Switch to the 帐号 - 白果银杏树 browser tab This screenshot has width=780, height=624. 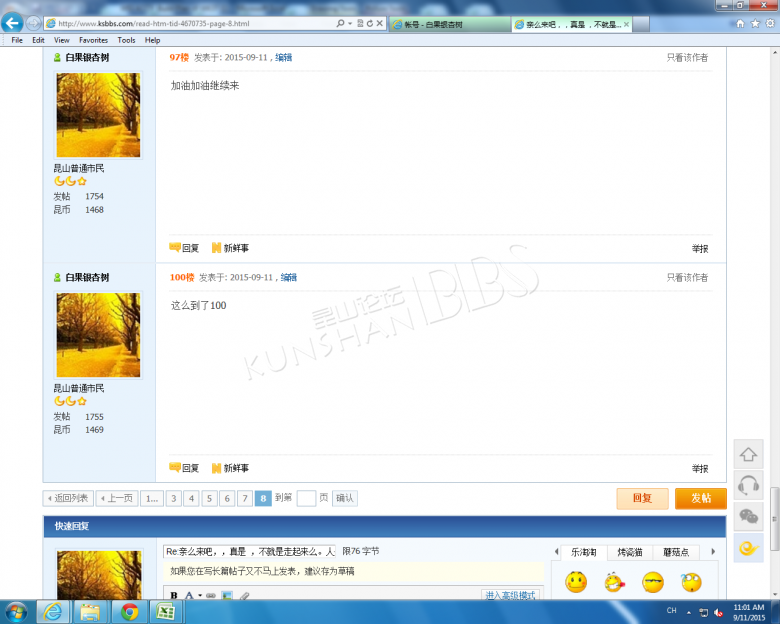pyautogui.click(x=446, y=23)
